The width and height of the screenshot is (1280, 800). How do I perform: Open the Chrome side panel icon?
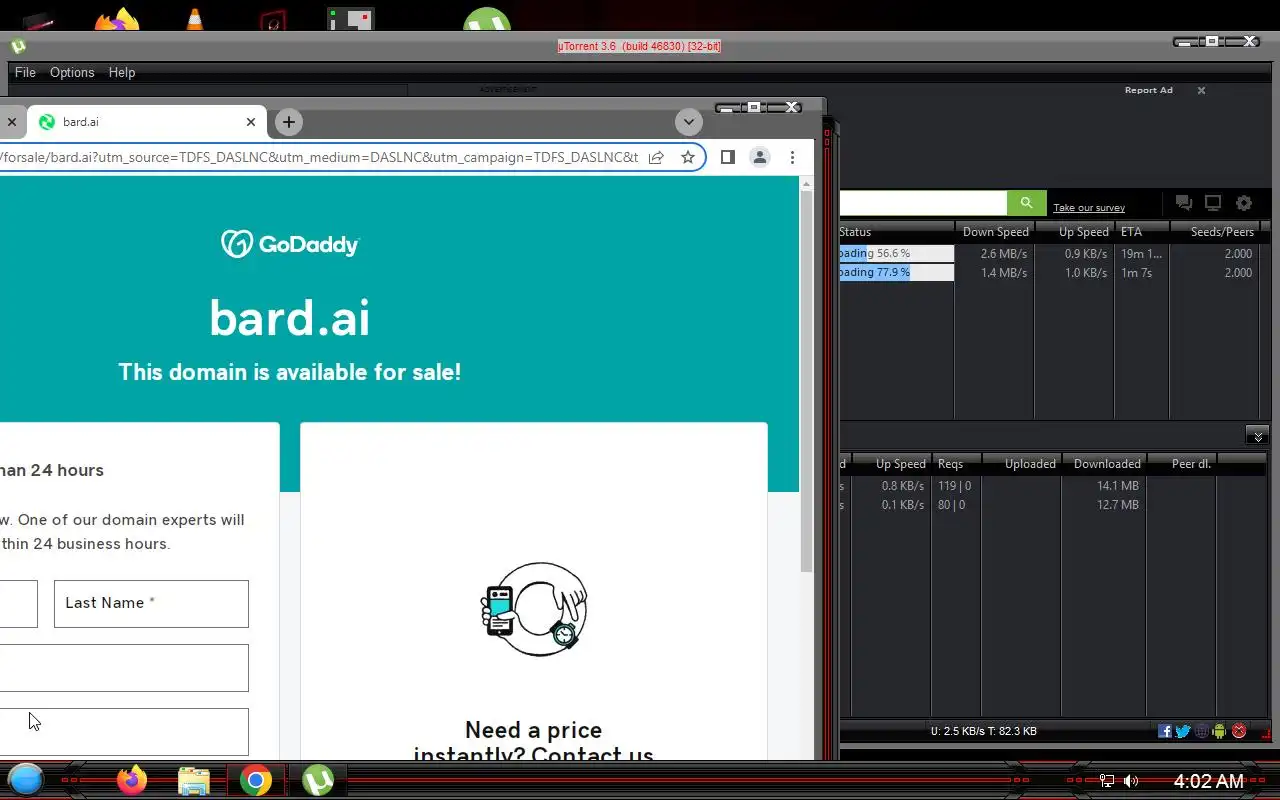click(728, 157)
